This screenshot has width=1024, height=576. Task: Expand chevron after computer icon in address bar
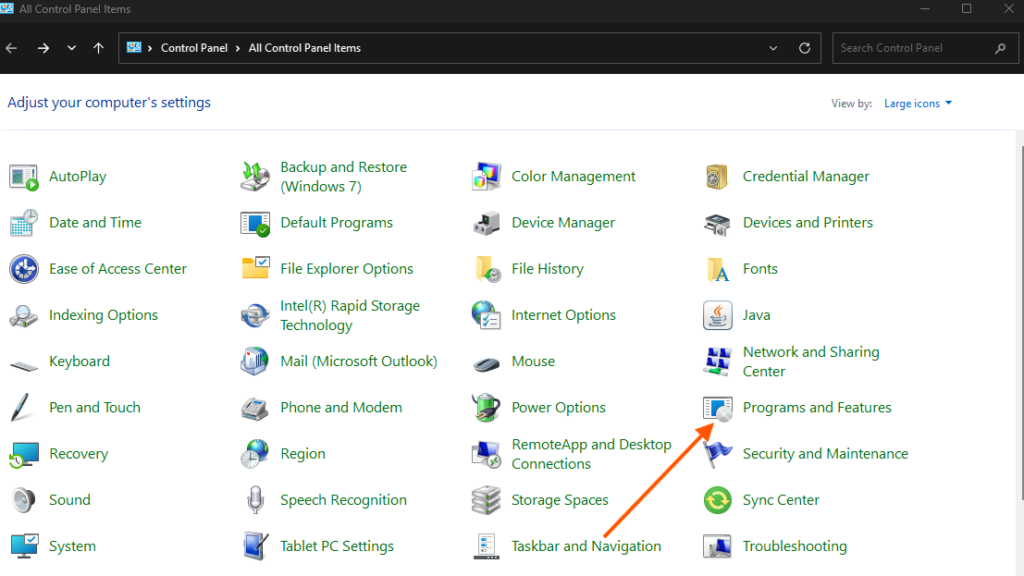(150, 48)
